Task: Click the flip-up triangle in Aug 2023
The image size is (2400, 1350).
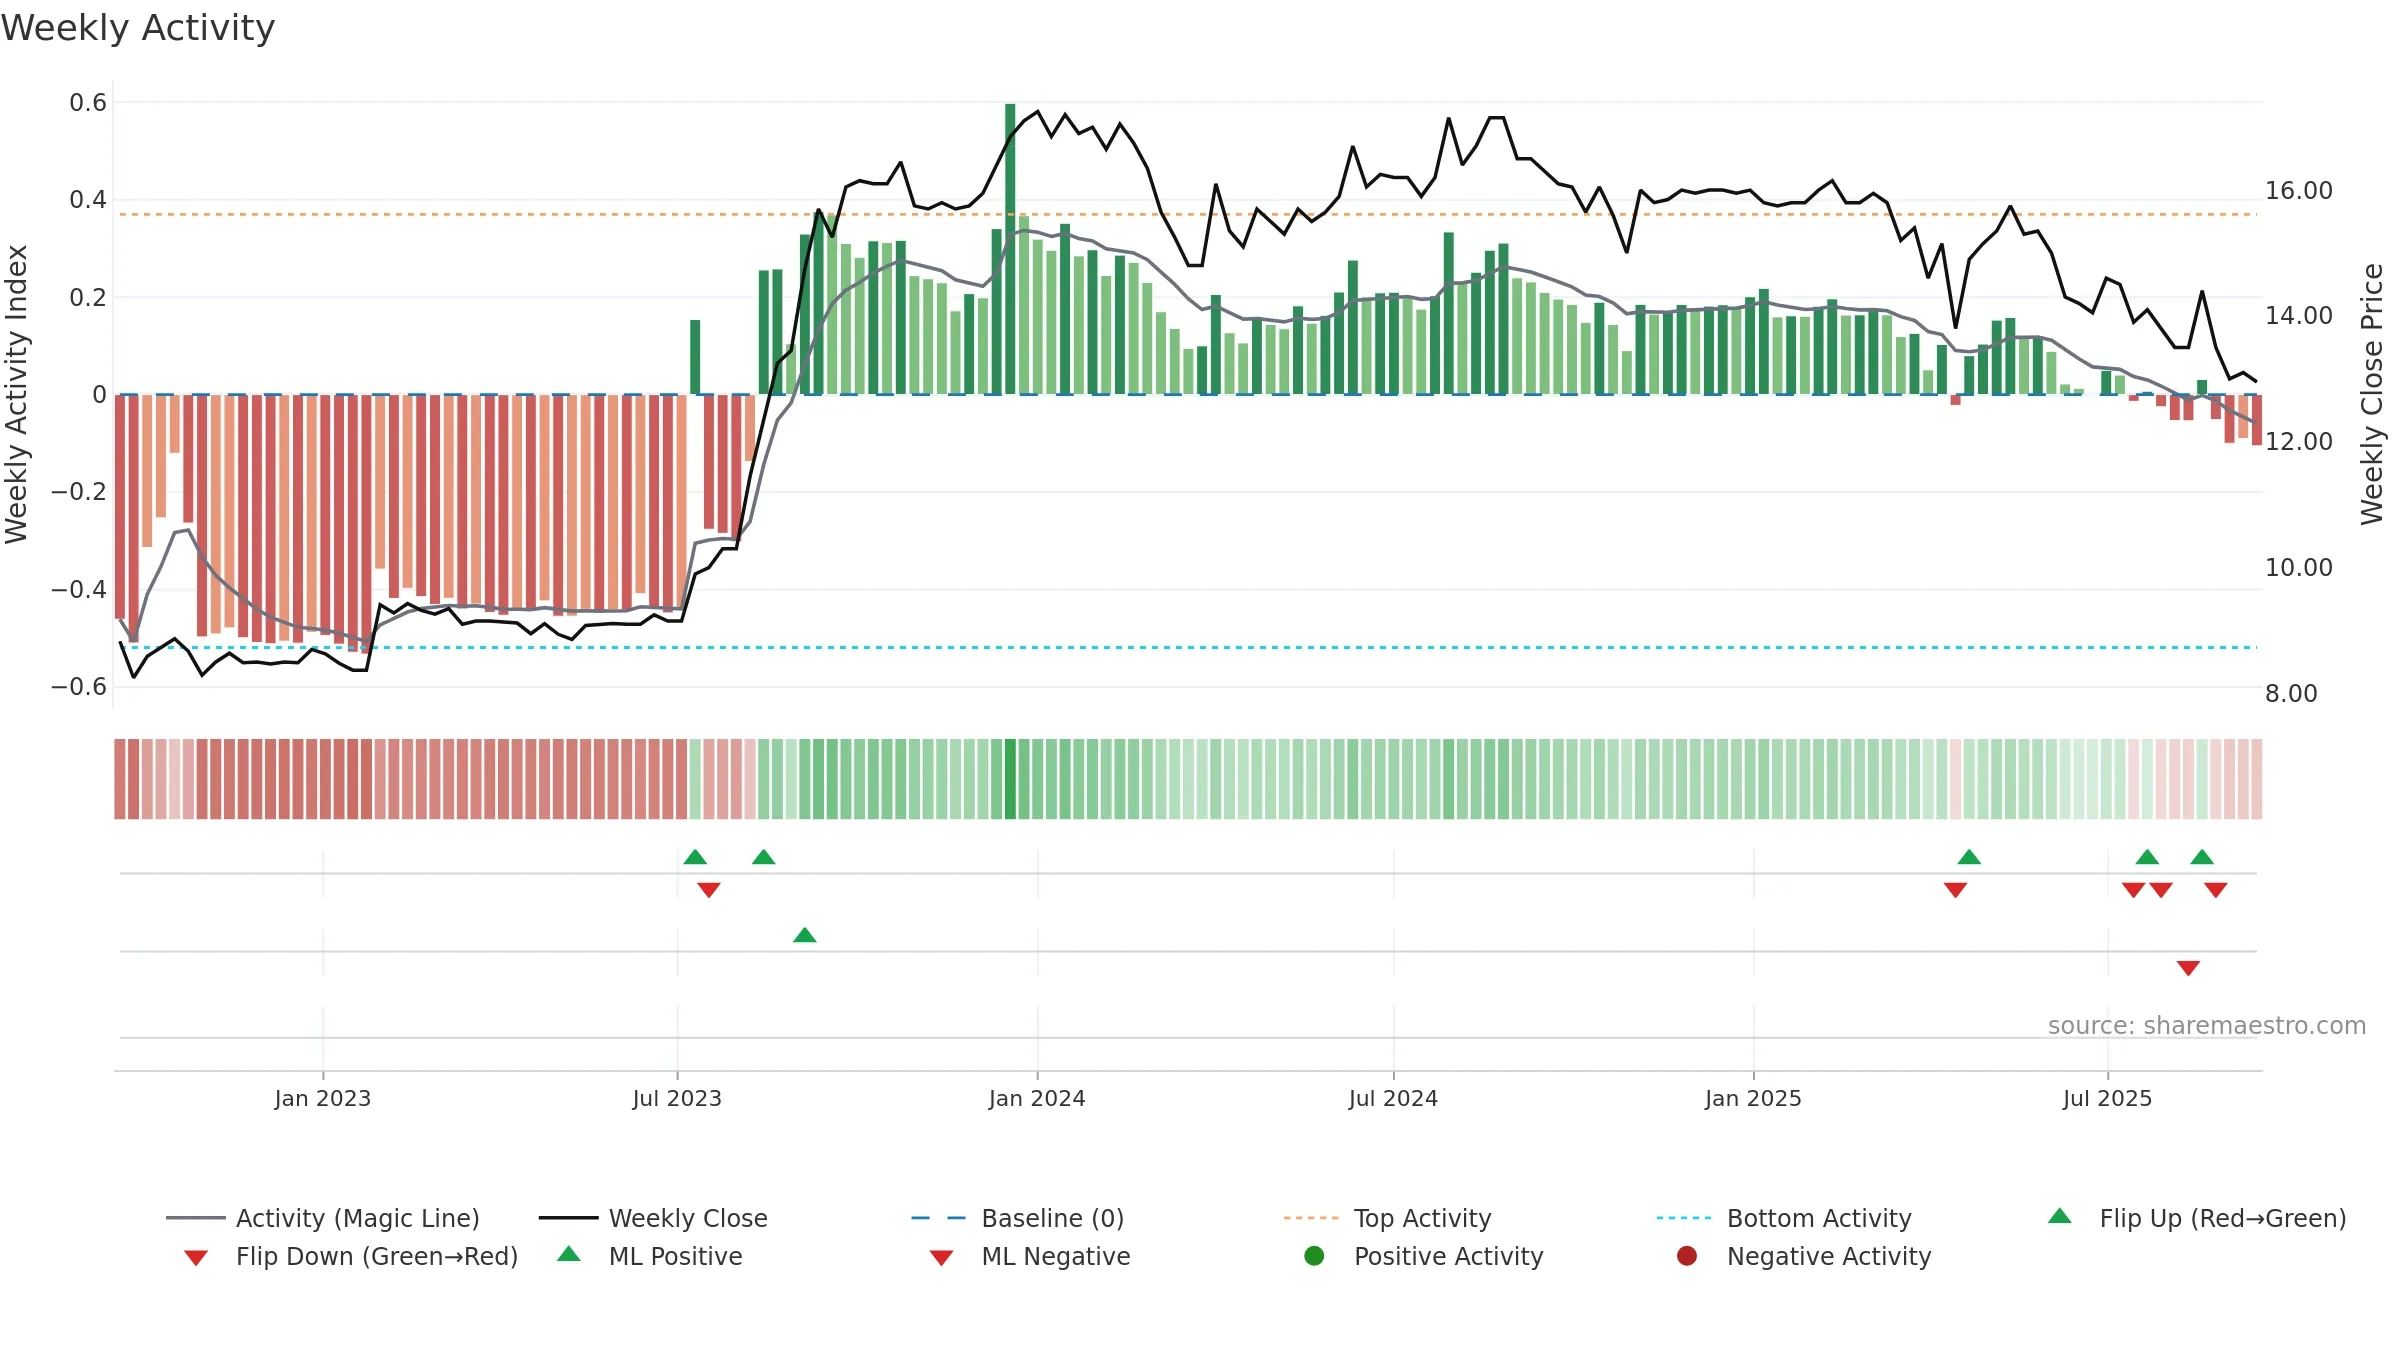Action: [x=764, y=857]
